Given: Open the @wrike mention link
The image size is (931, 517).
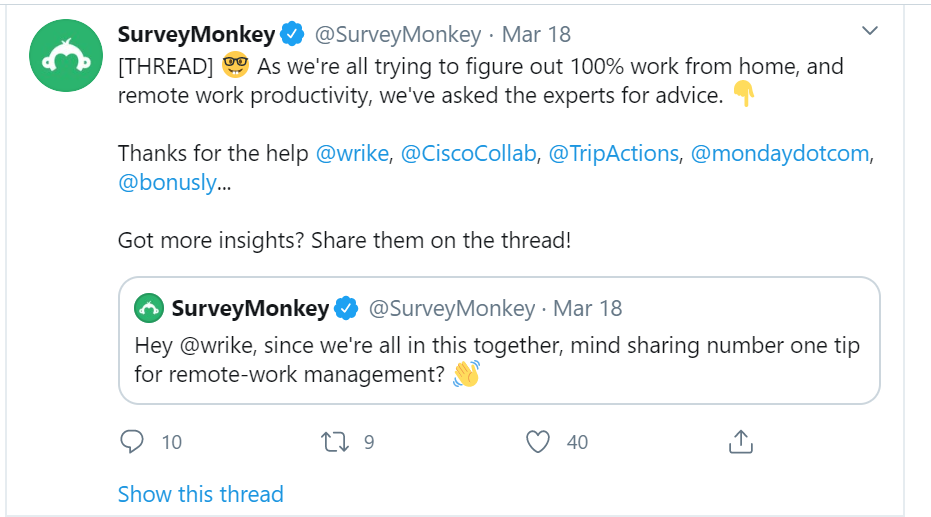Looking at the screenshot, I should coord(352,154).
